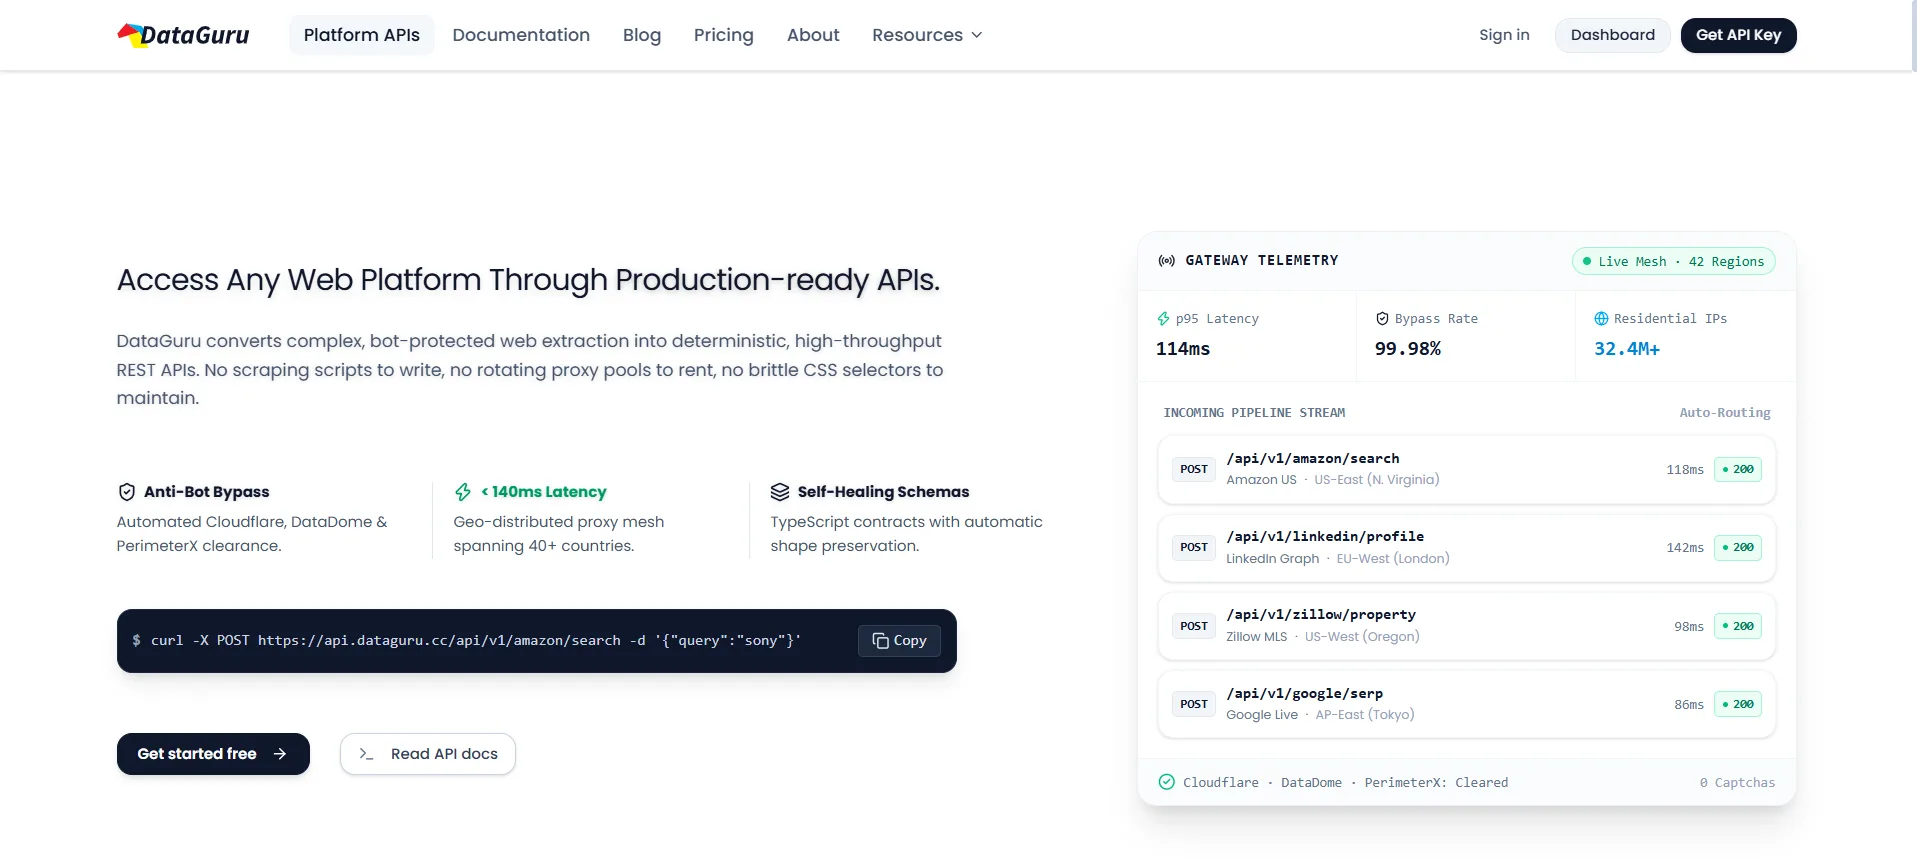Click the Anti-Bot Bypass shield icon
Image resolution: width=1917 pixels, height=868 pixels.
[127, 492]
